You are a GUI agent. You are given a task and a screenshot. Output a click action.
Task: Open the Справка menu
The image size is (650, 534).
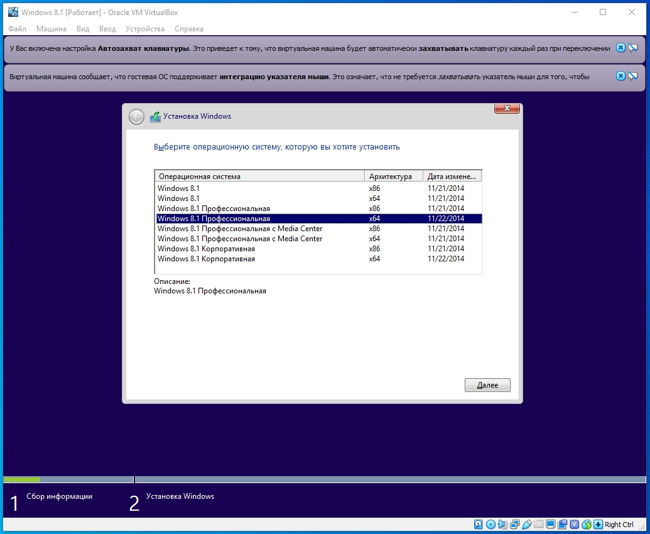(x=189, y=29)
